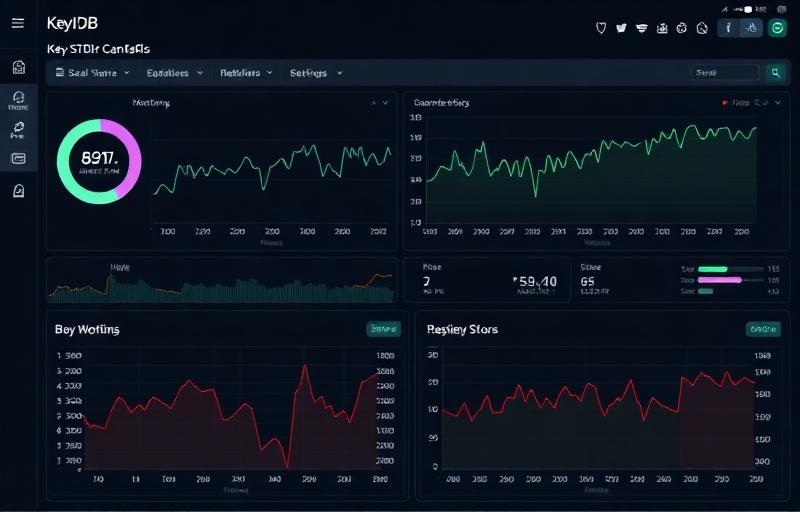Click the green search button
800x512 pixels.
tap(775, 73)
